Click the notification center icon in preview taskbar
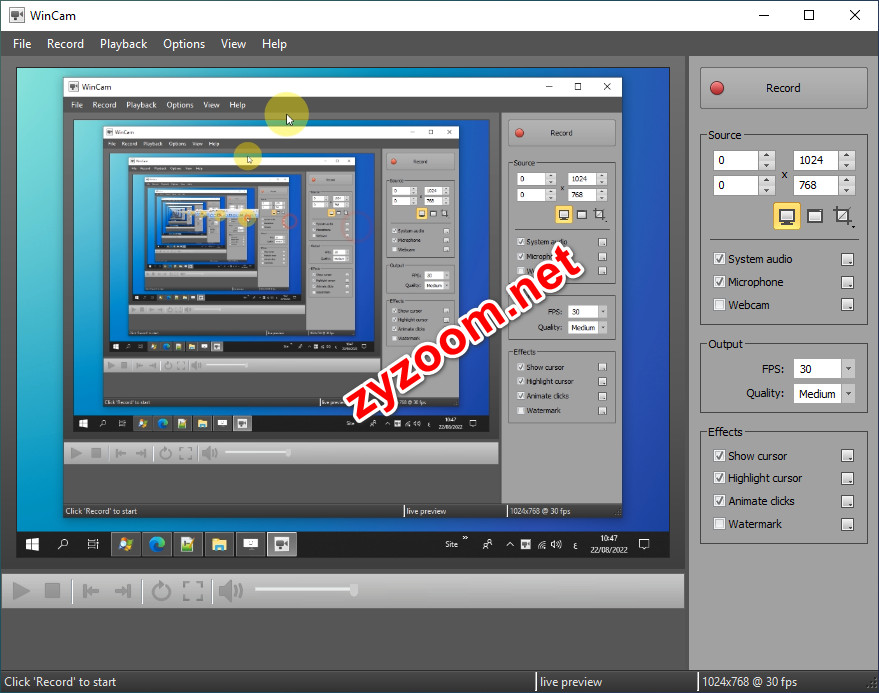The image size is (879, 693). pos(644,544)
